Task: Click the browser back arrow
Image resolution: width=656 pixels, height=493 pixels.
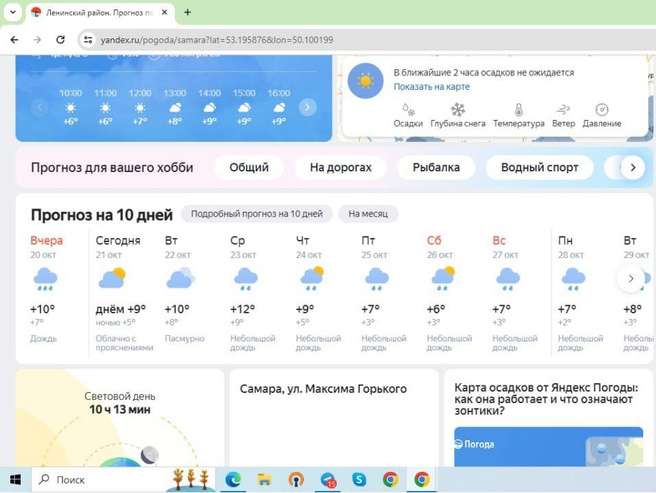Action: [15, 40]
